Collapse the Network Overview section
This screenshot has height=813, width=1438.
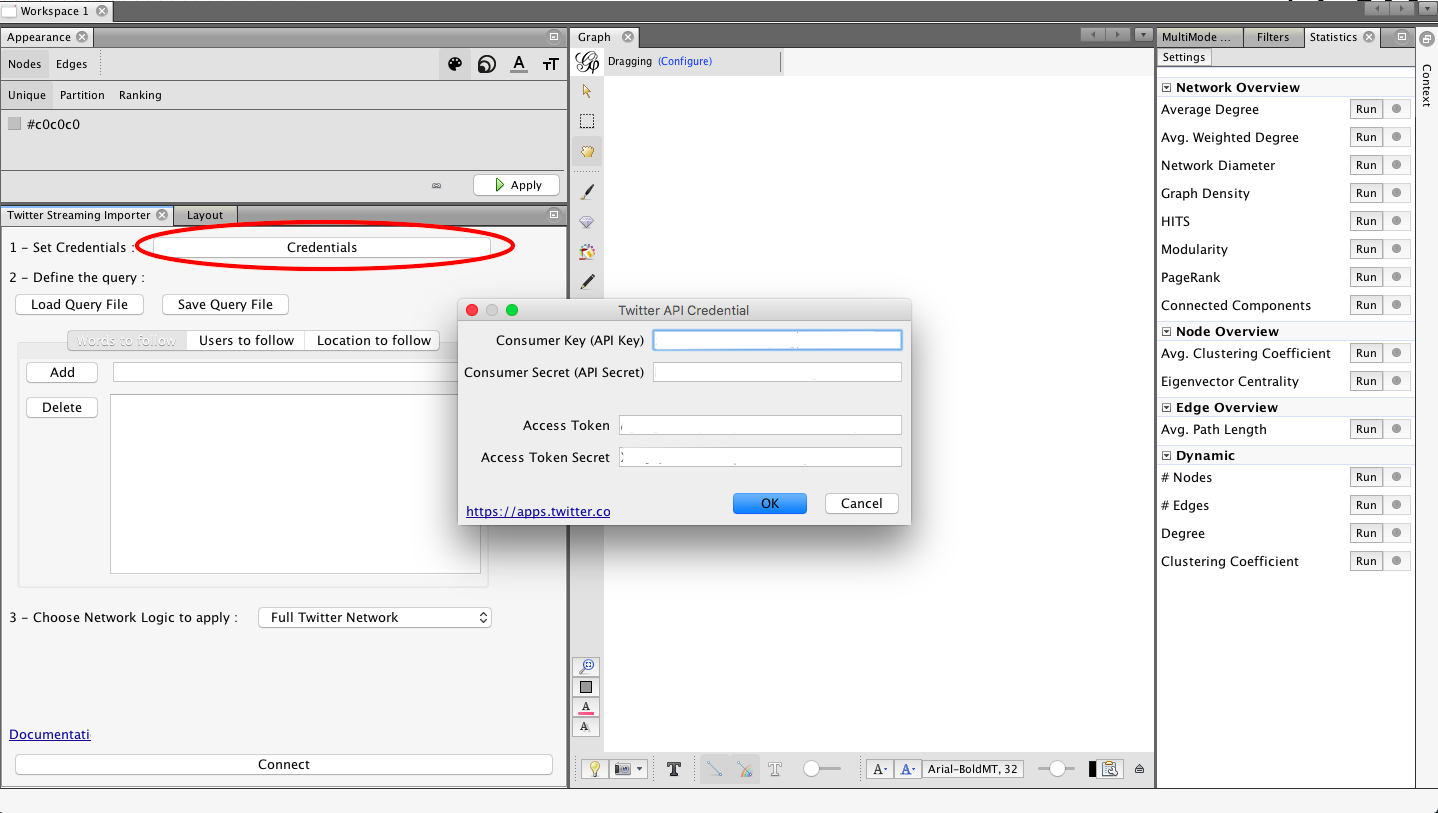pyautogui.click(x=1166, y=88)
